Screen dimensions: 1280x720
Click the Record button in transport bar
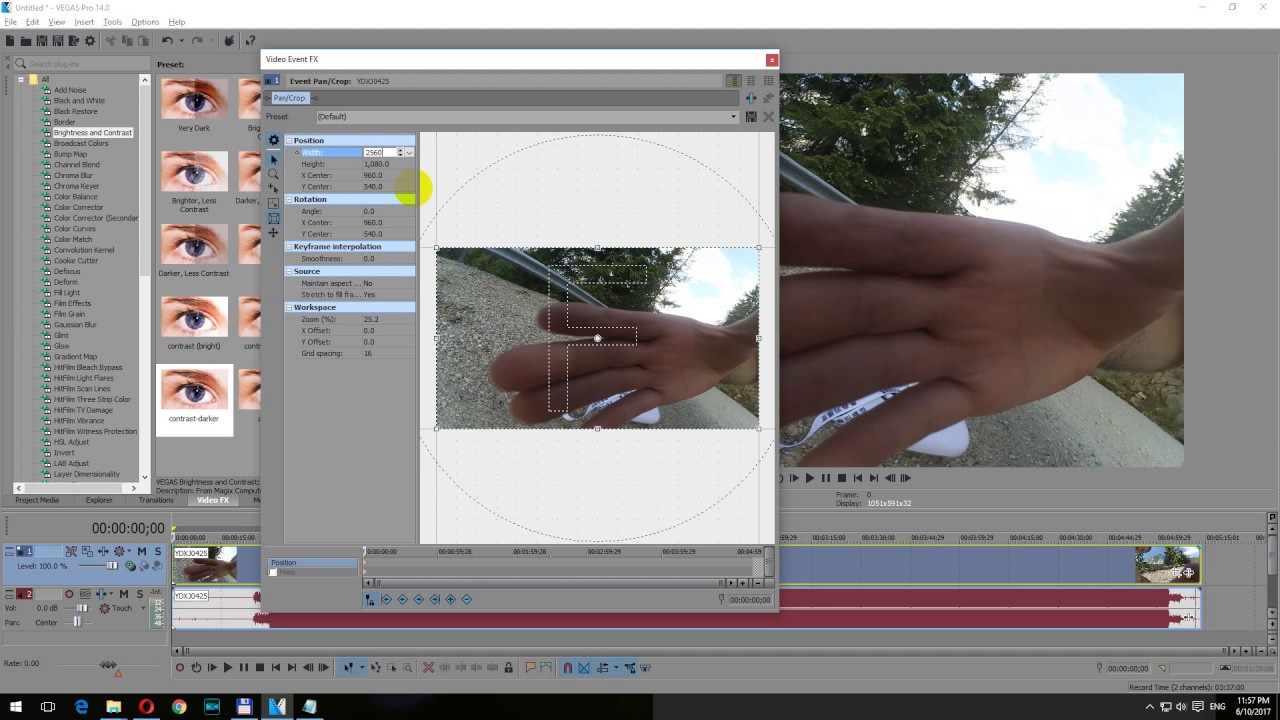180,668
